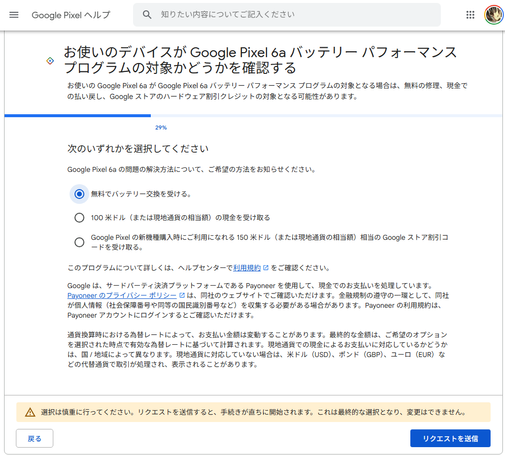
Task: Click the 29% progress label
Action: pyautogui.click(x=161, y=128)
